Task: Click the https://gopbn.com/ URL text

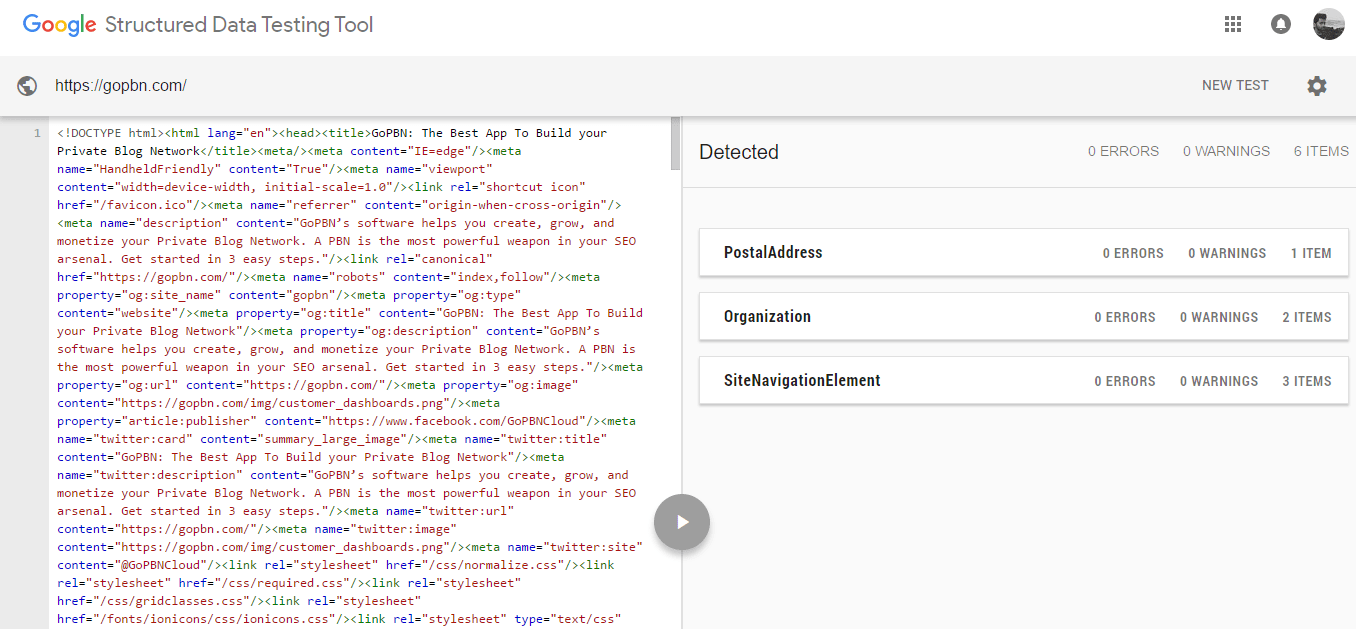Action: [121, 86]
